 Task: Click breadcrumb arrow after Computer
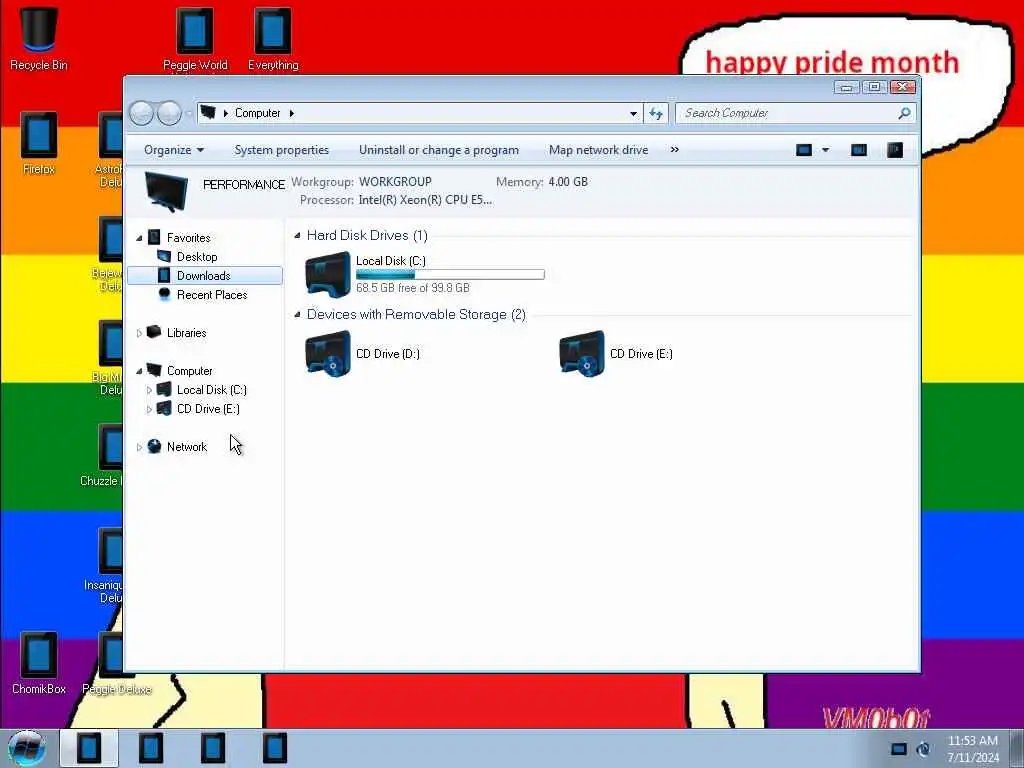pos(292,113)
